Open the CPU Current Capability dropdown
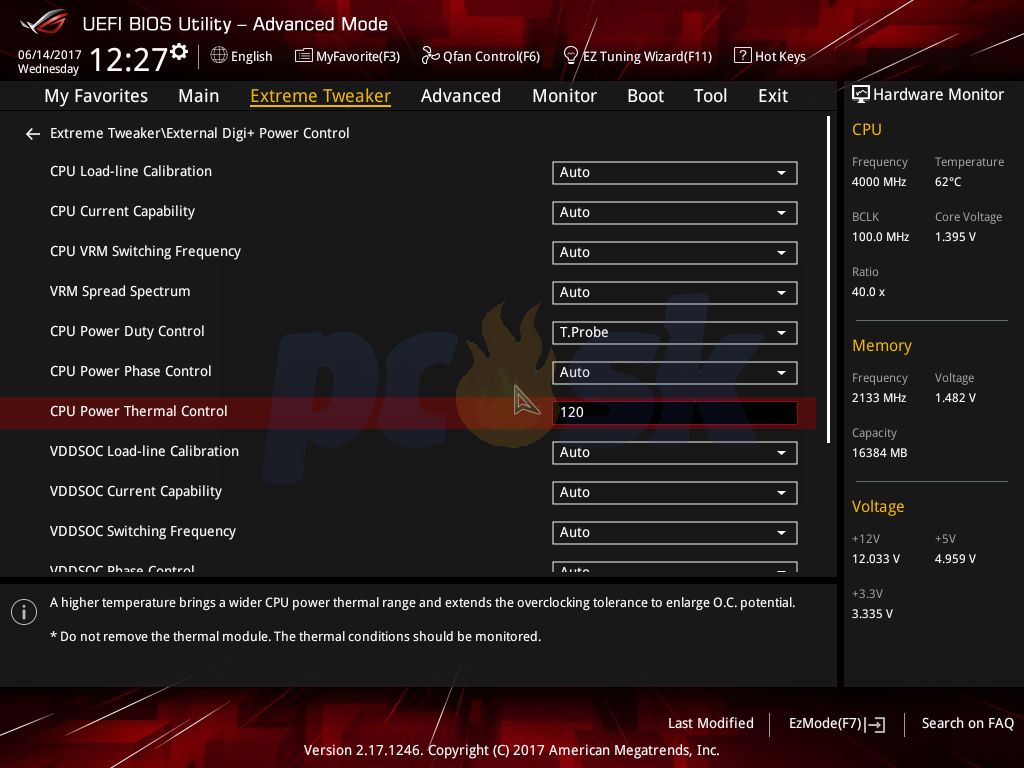Viewport: 1024px width, 768px height. point(675,212)
